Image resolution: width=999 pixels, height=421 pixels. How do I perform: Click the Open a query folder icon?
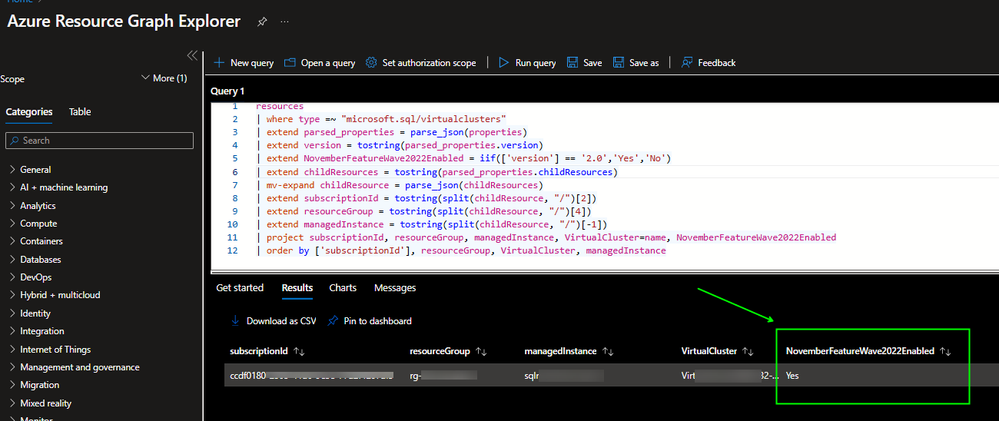point(290,62)
